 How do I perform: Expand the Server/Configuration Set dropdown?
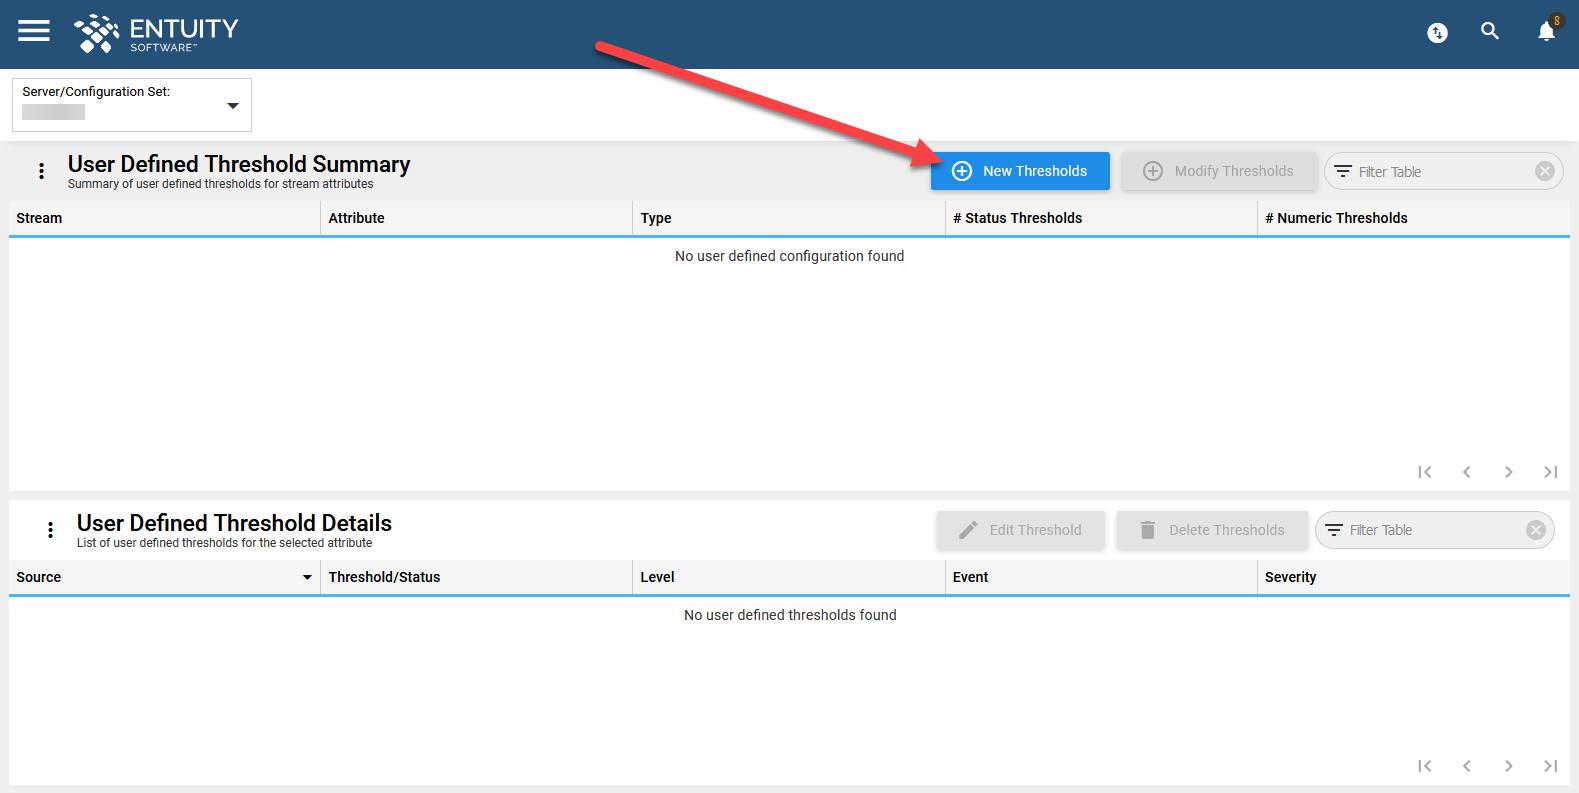[132, 105]
